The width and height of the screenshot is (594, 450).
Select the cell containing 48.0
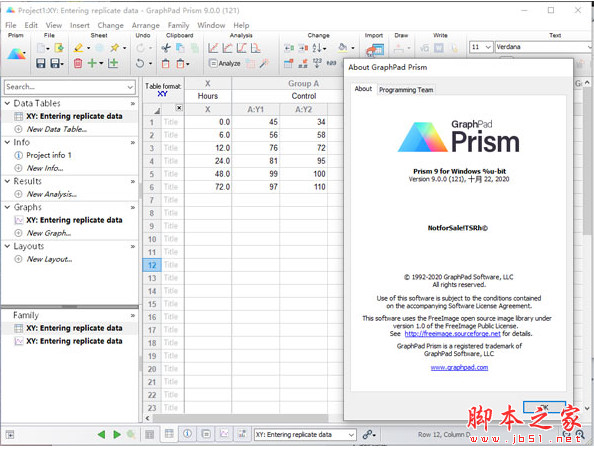[x=208, y=174]
